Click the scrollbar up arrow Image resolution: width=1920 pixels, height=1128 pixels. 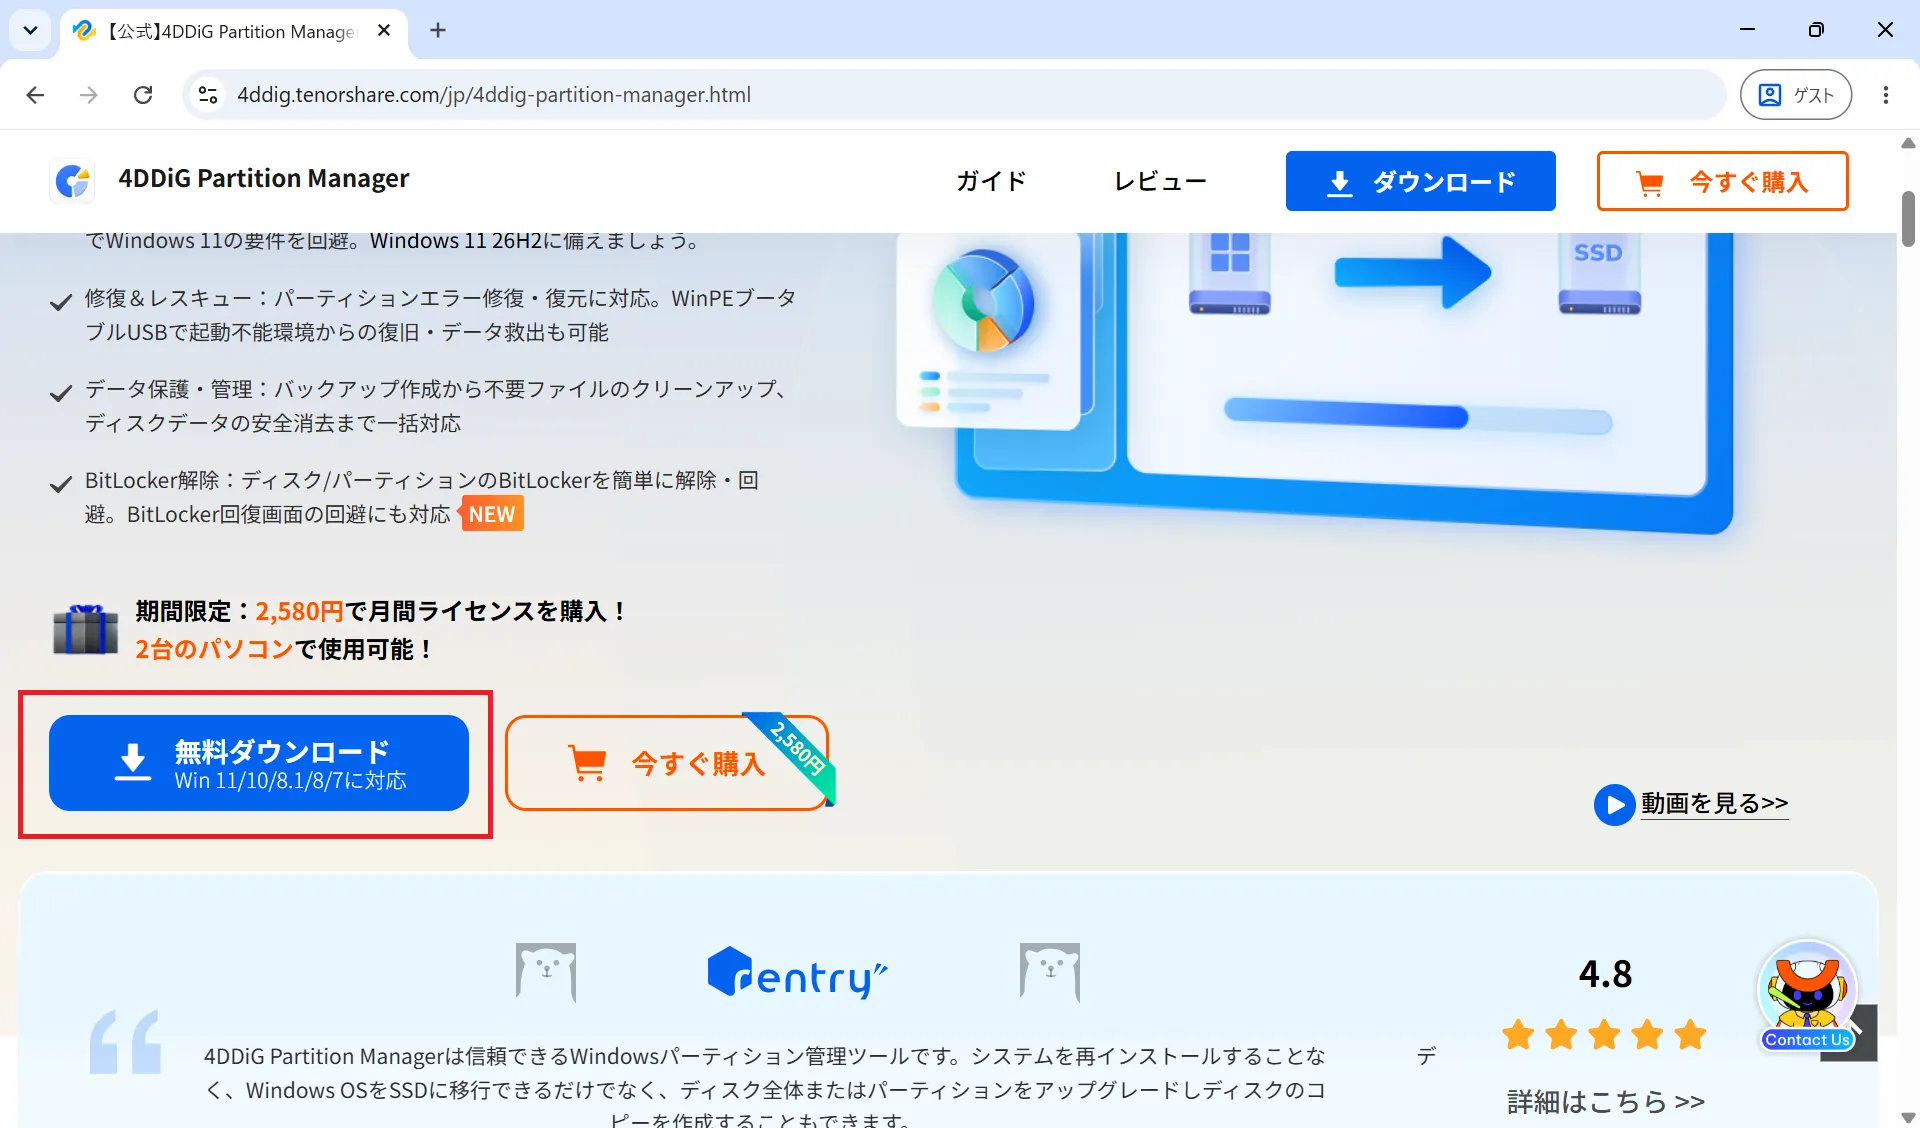1908,143
